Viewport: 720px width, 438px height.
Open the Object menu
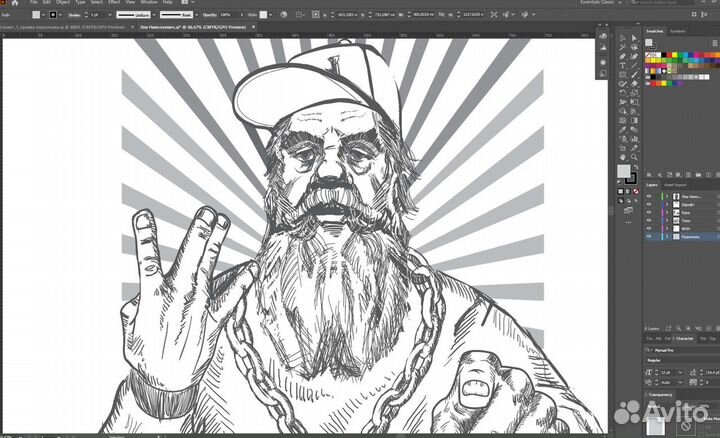[x=62, y=3]
